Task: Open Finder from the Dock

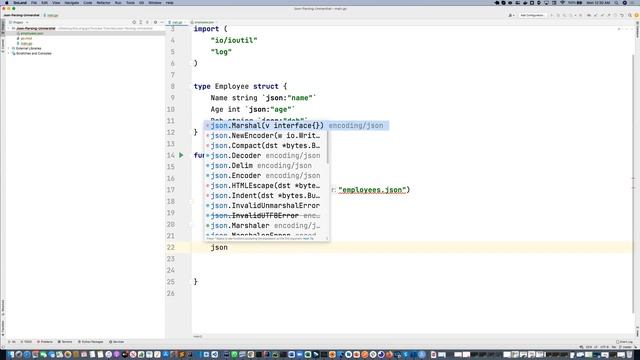Action: (11, 355)
